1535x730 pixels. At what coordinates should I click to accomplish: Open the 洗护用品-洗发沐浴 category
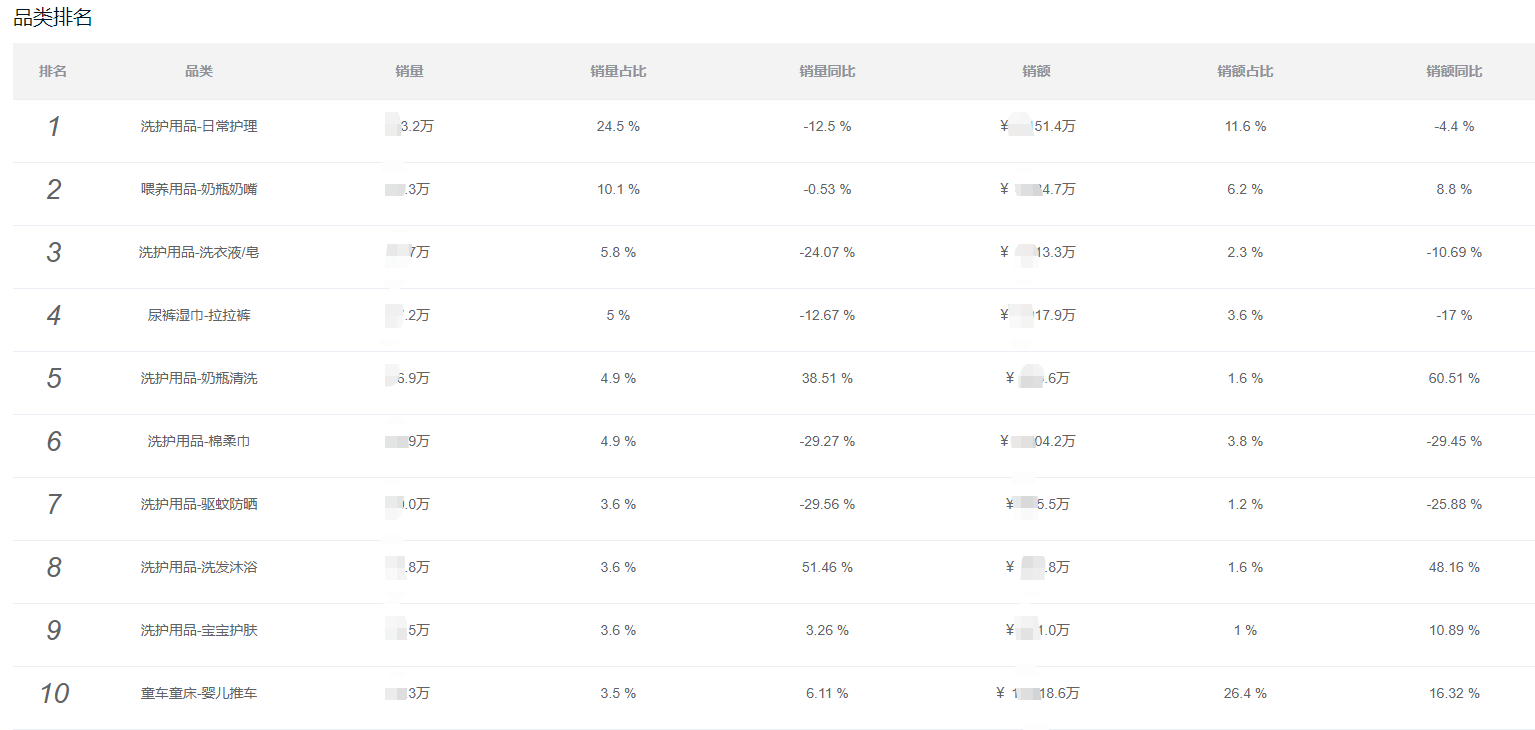pos(199,567)
